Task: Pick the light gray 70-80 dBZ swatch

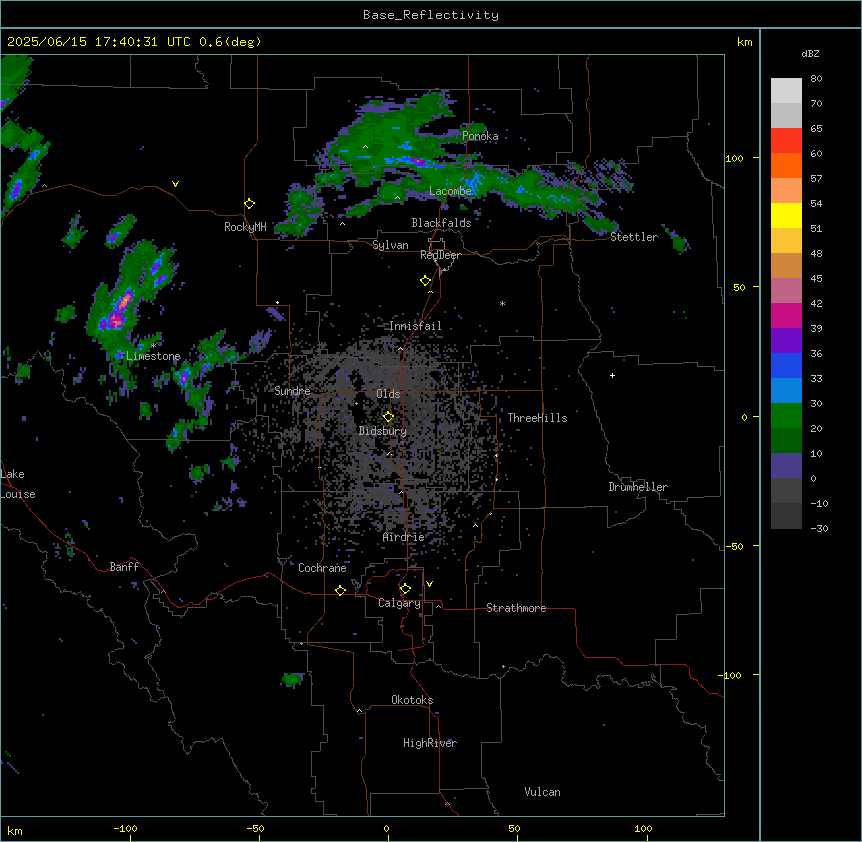Action: click(x=786, y=91)
